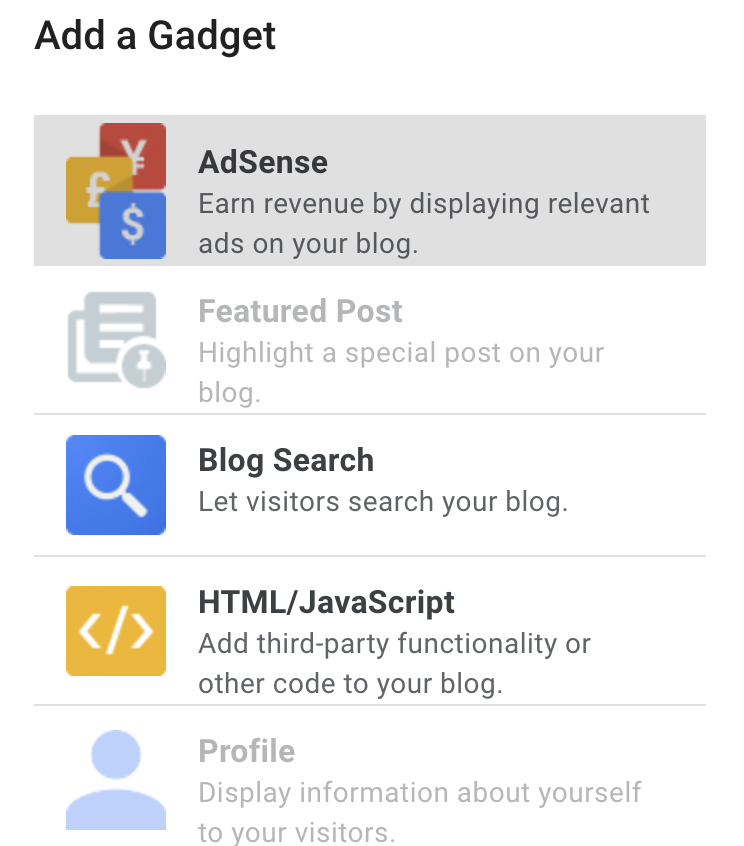
Task: Click the HTML/JavaScript code brackets icon
Action: click(116, 631)
